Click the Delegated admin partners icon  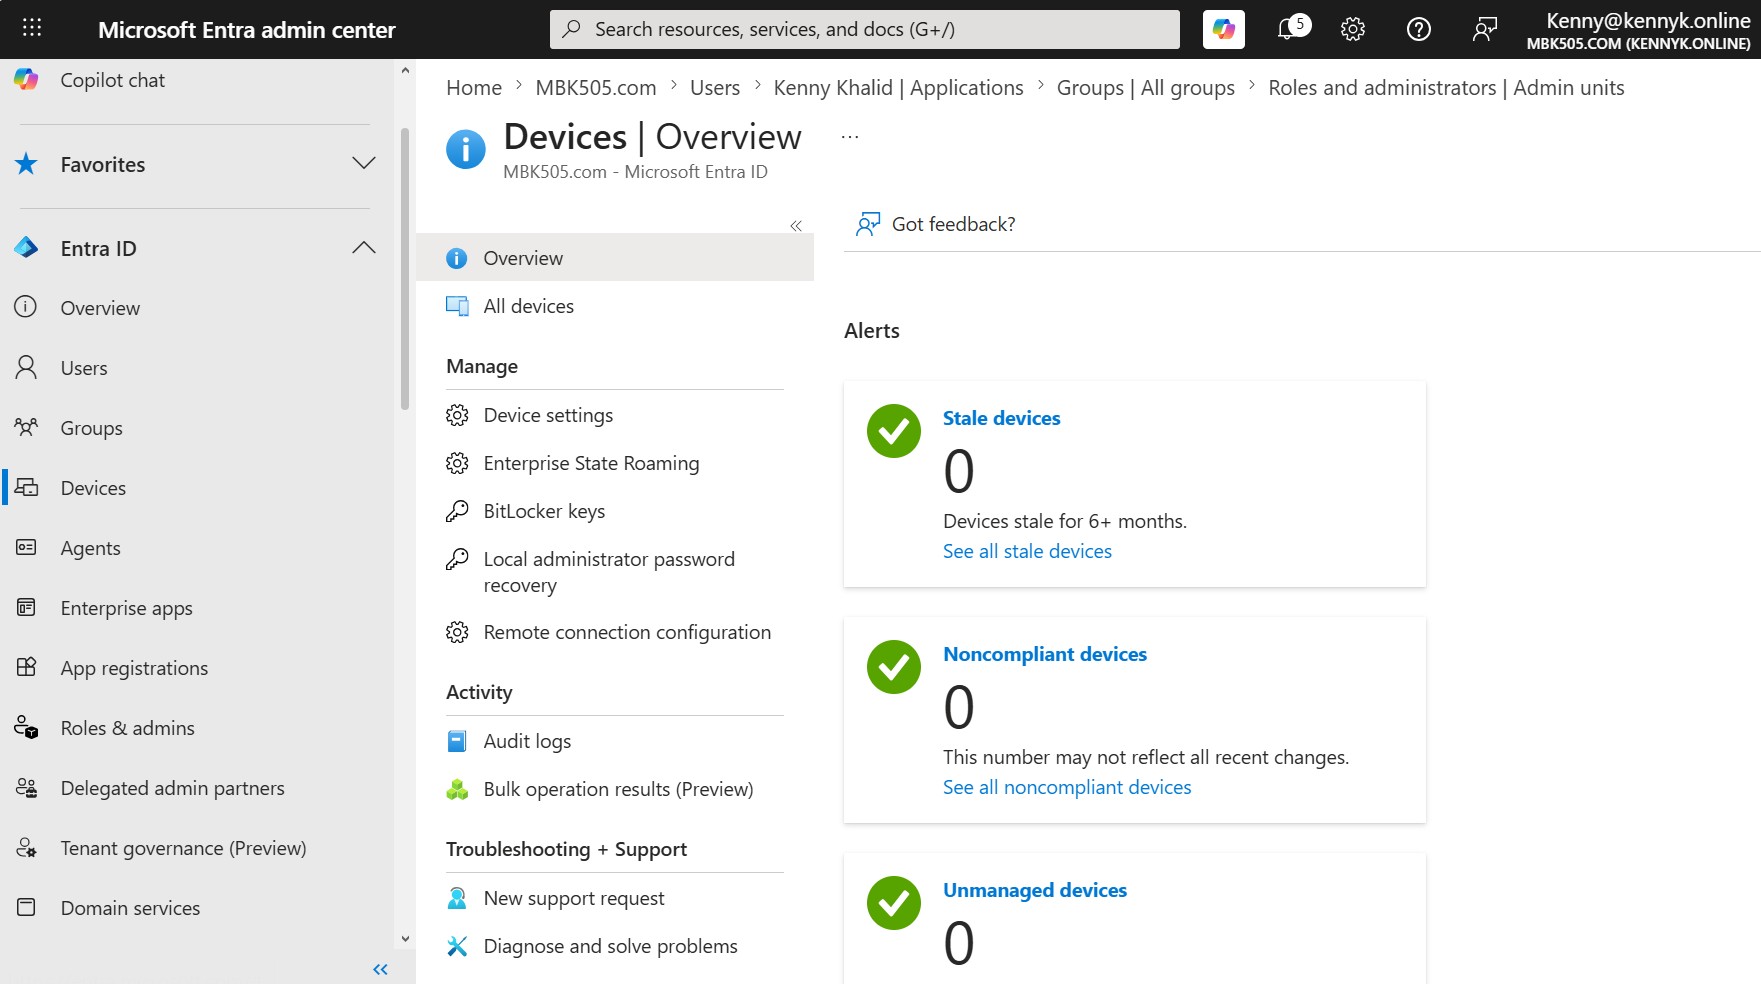(26, 788)
